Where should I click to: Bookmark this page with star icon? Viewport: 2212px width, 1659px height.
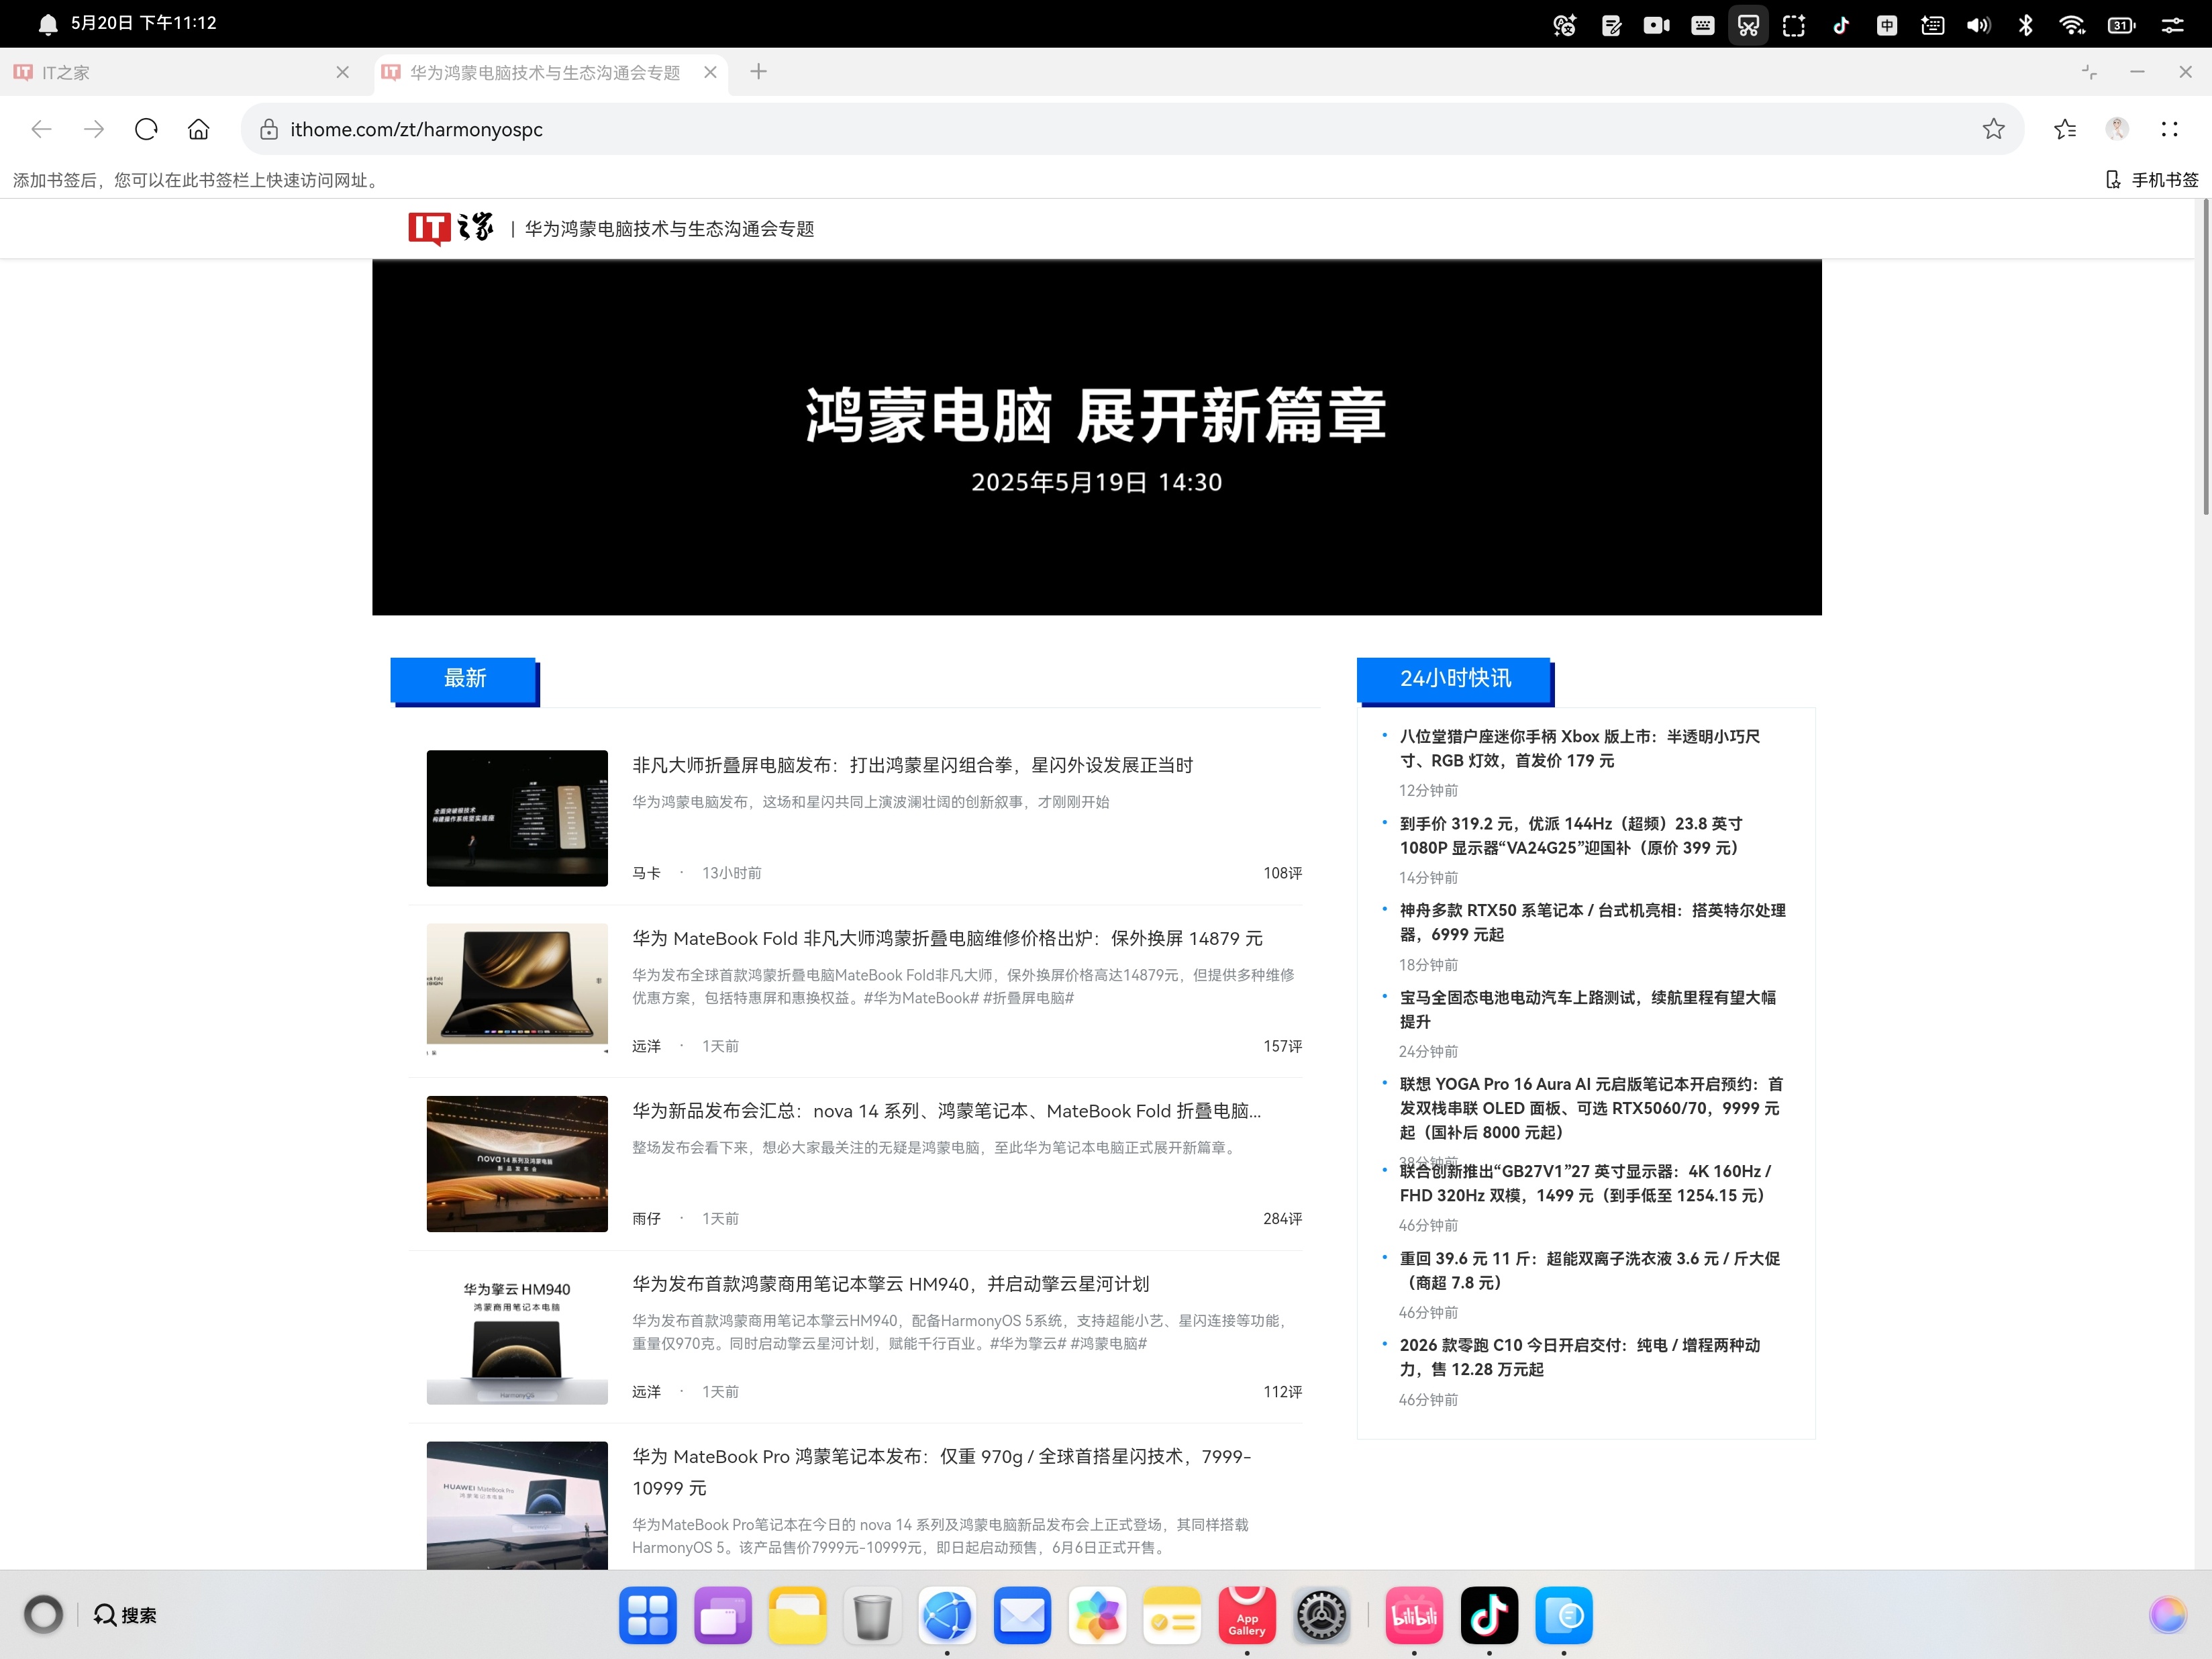click(x=1993, y=129)
